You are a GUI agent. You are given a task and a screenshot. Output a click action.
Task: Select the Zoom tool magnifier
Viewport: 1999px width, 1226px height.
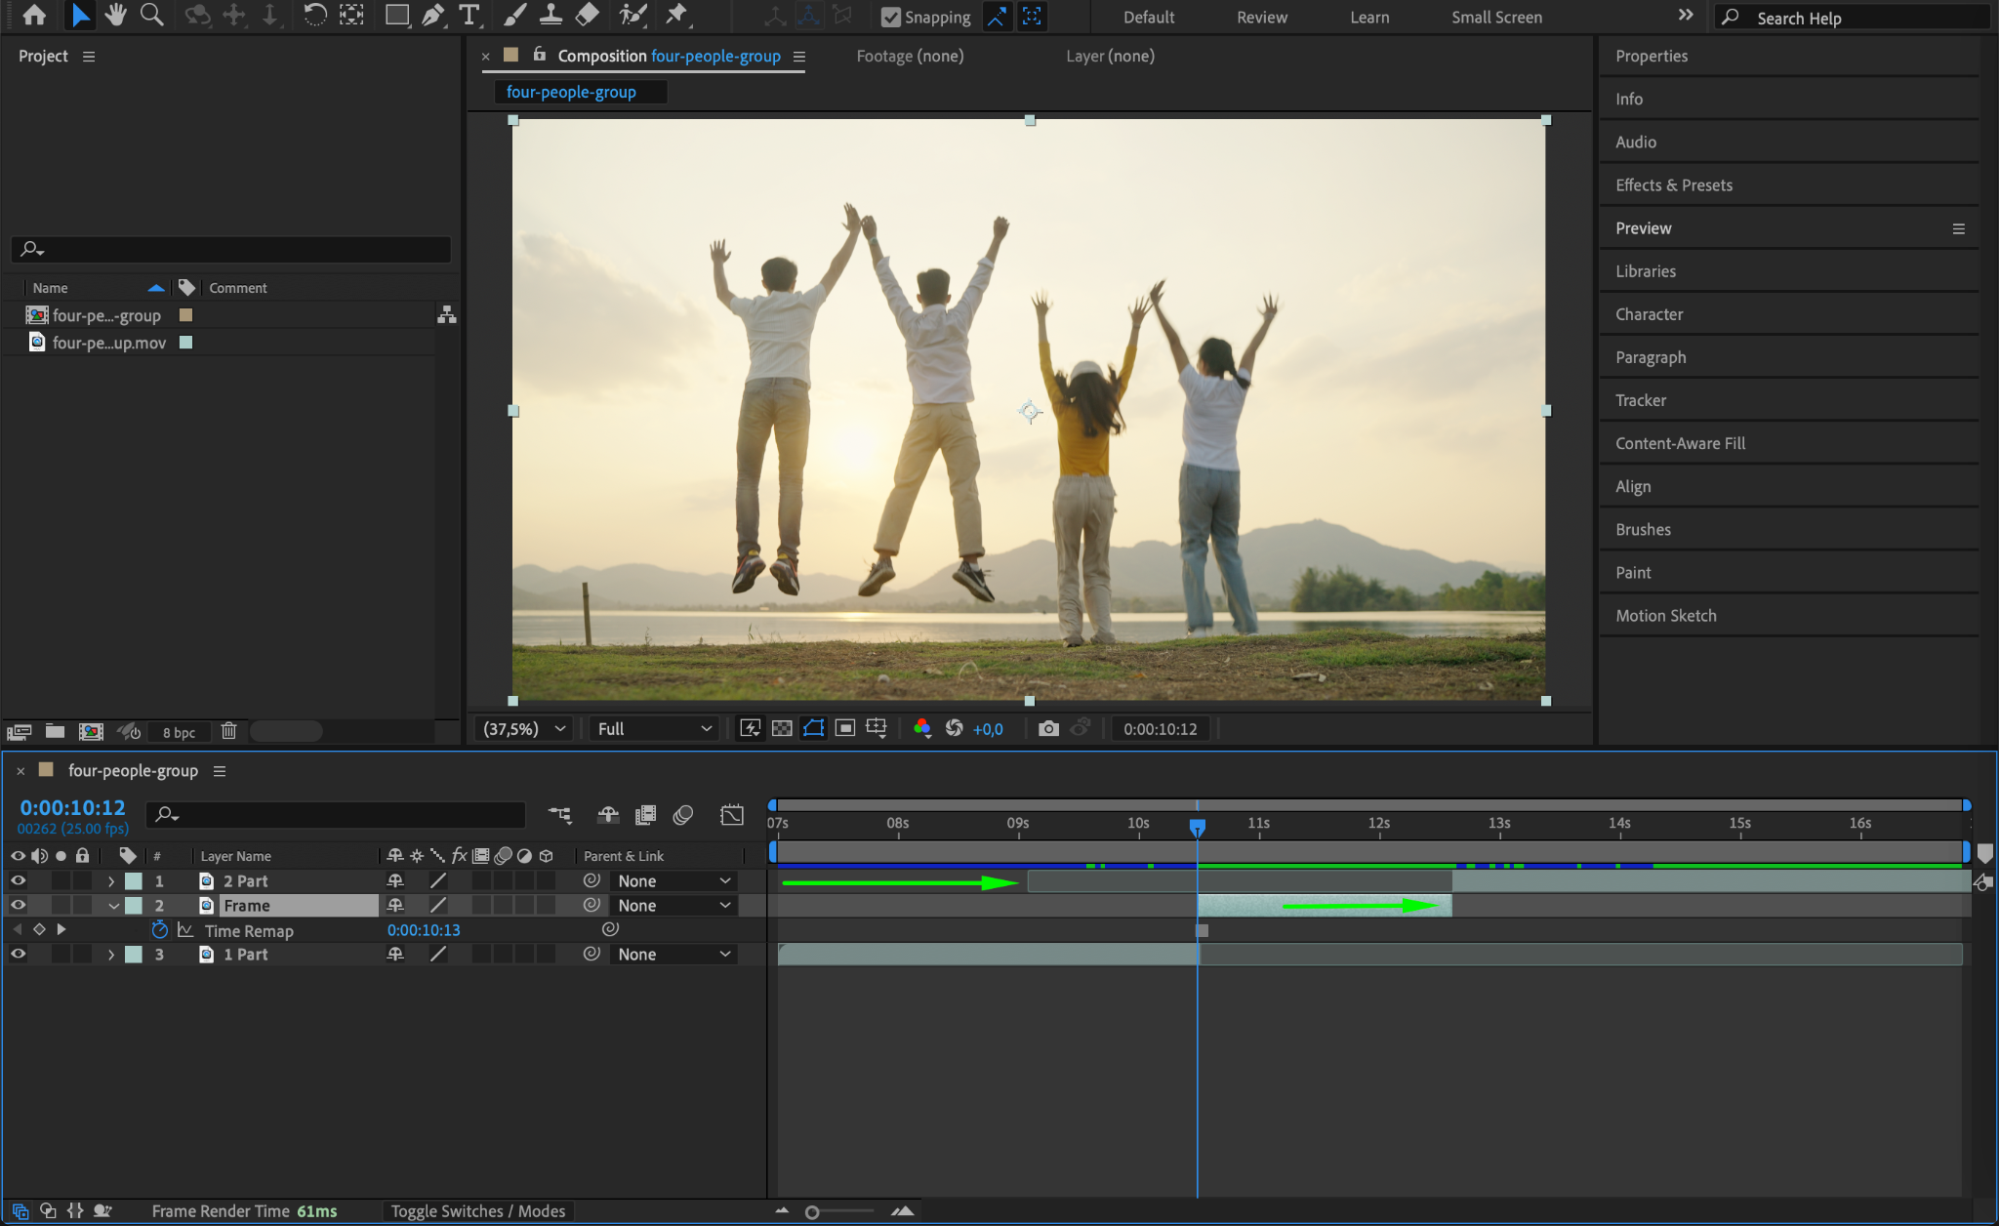point(151,15)
